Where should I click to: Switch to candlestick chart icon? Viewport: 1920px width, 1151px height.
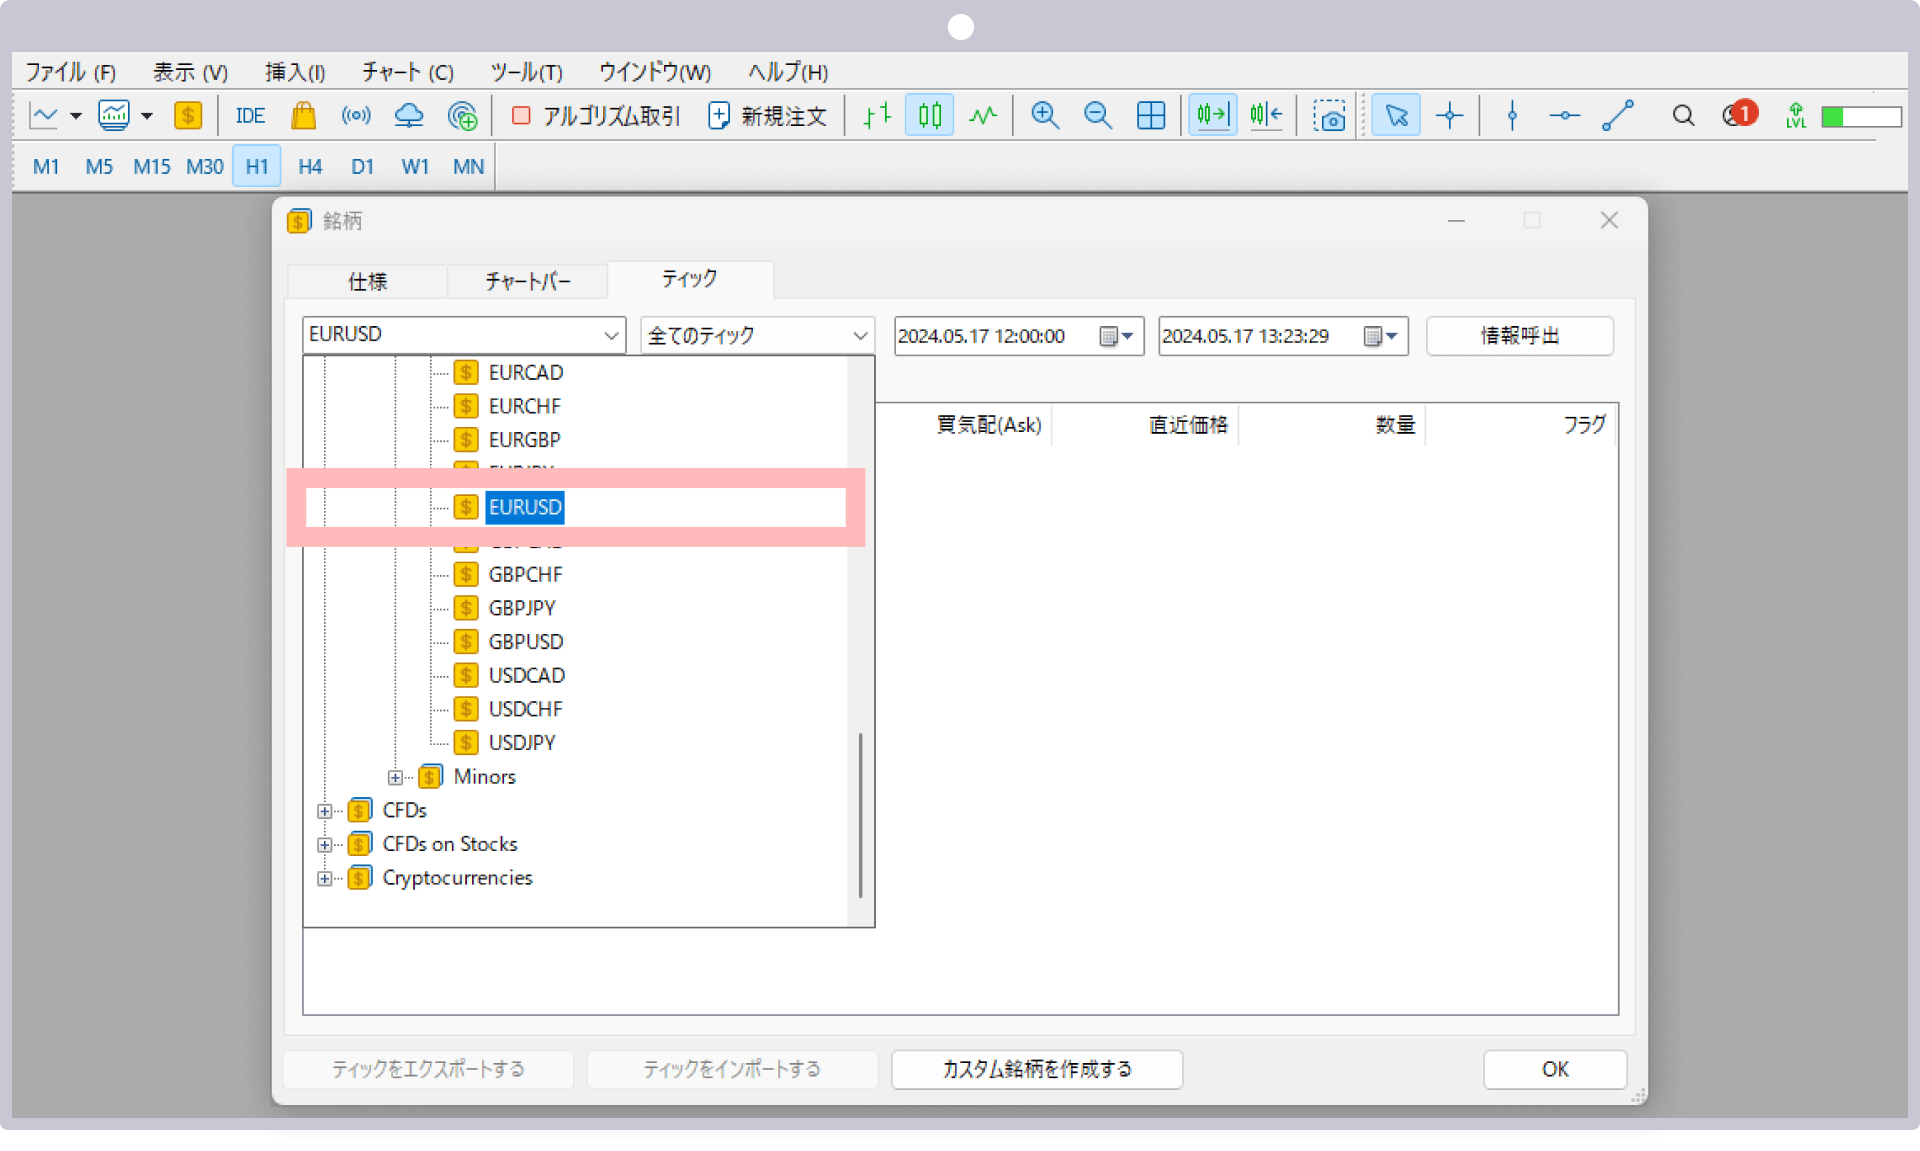[930, 116]
